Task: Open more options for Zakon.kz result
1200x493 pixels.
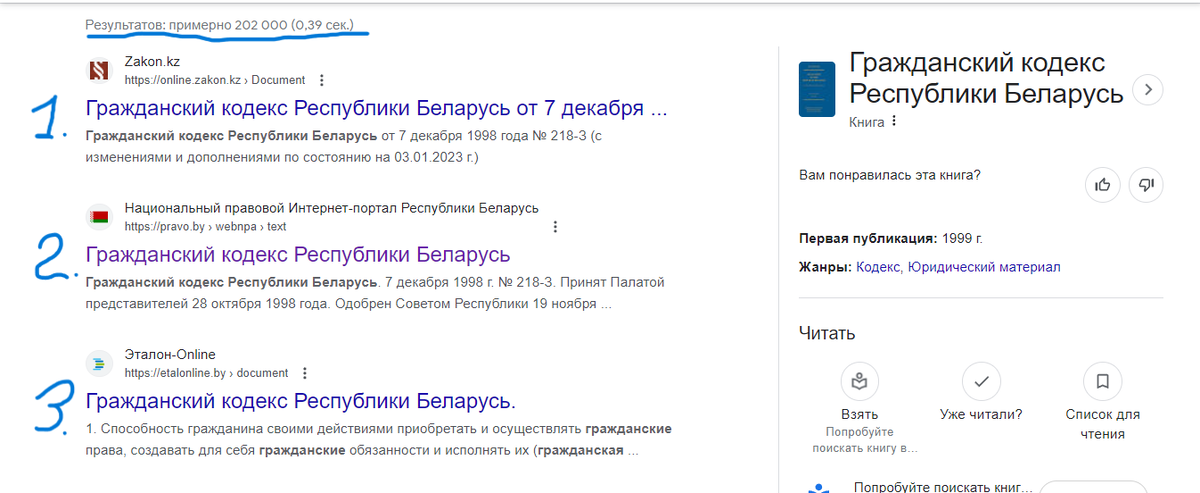Action: (321, 80)
